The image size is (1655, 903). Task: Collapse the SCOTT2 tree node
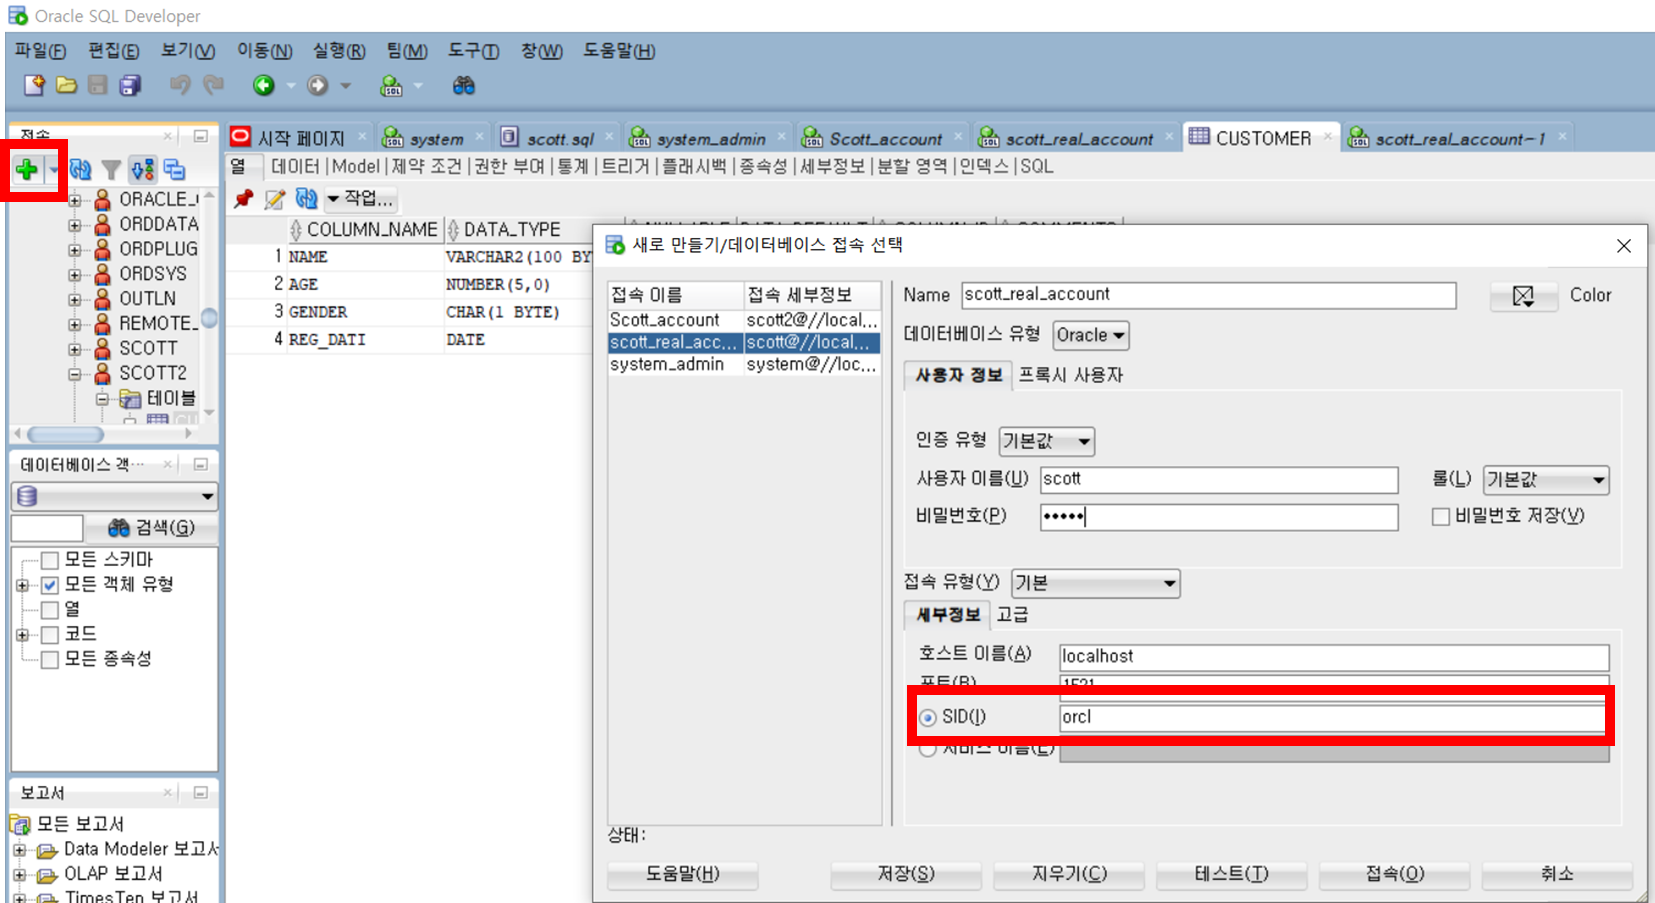75,374
